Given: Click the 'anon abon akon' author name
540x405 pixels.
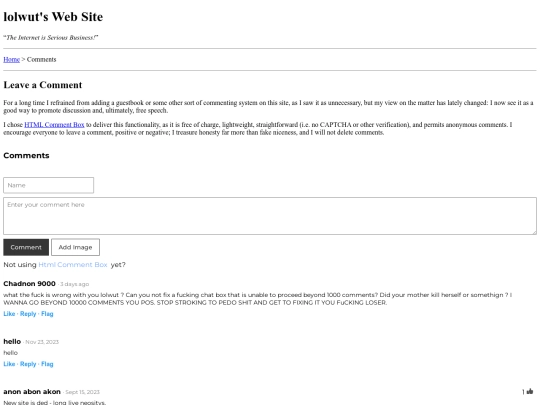Looking at the screenshot, I should click(32, 392).
